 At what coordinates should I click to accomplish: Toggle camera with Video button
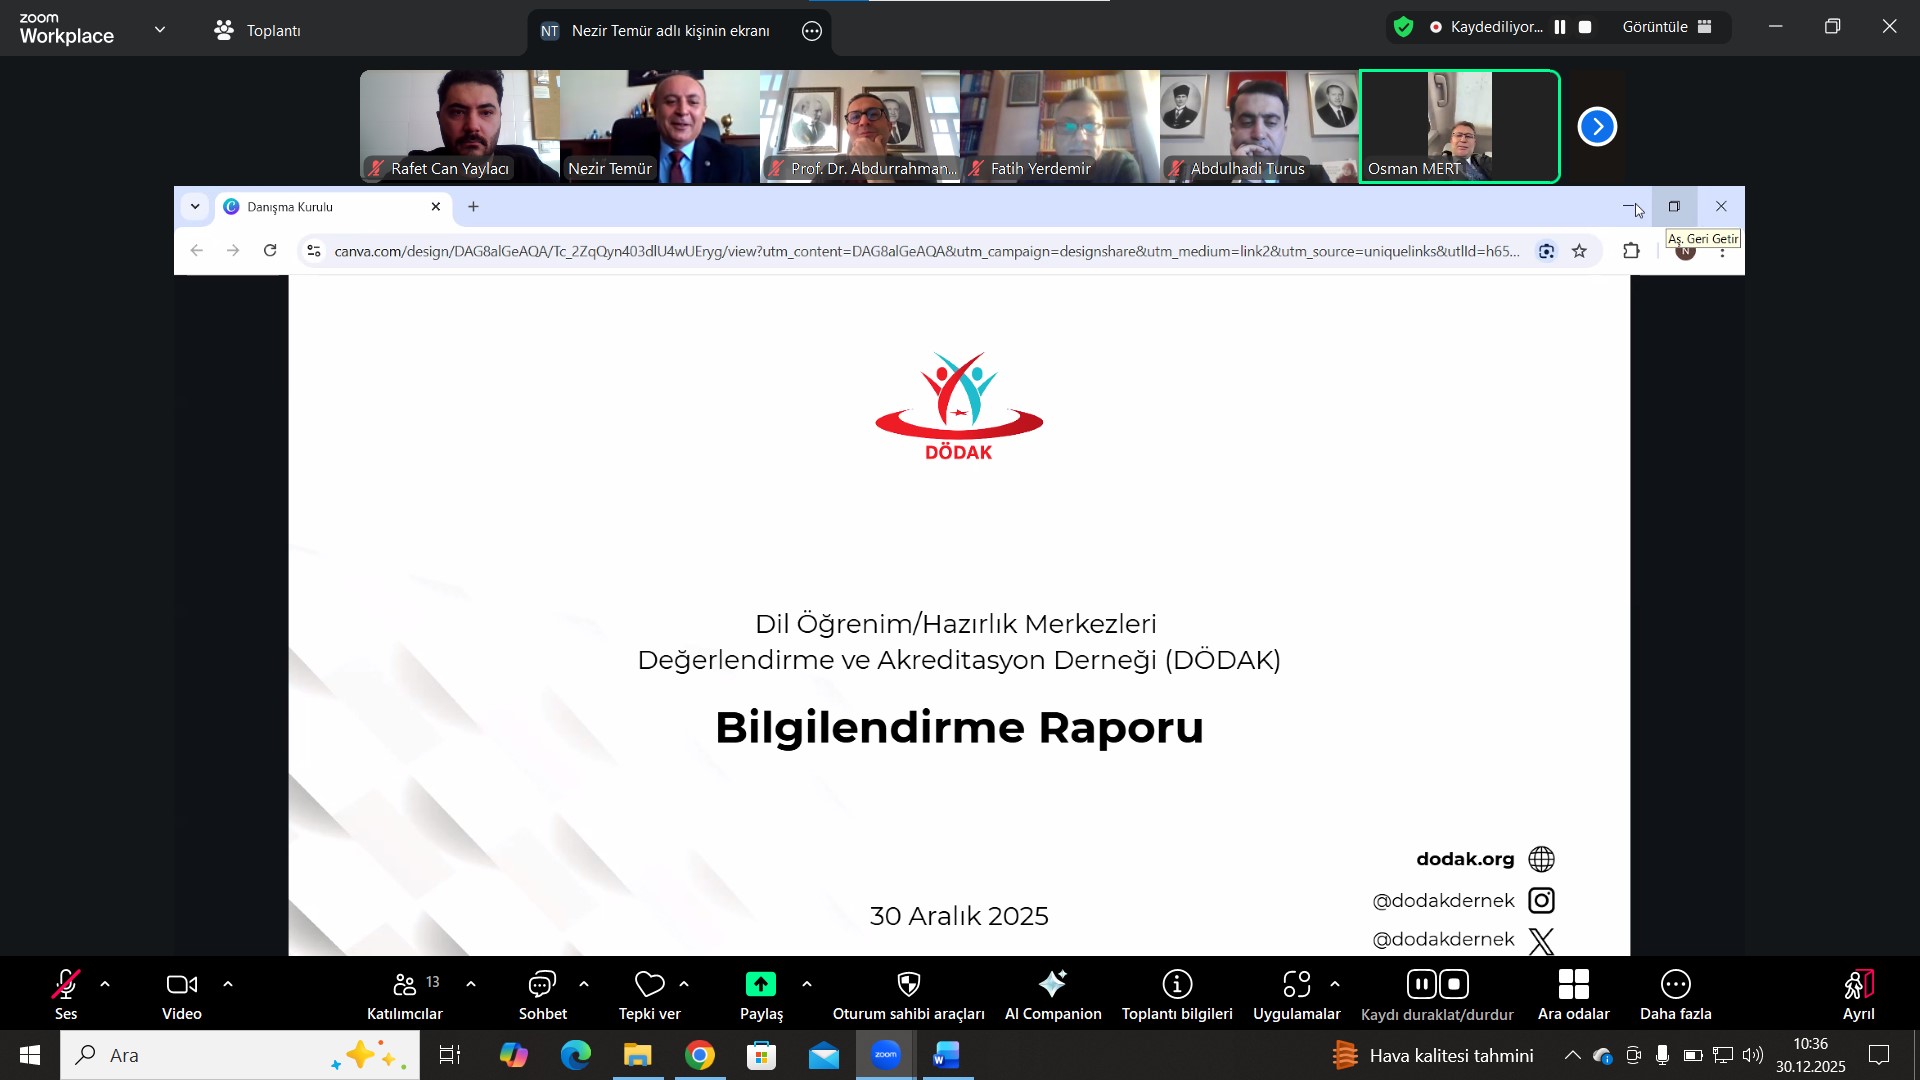(x=182, y=995)
